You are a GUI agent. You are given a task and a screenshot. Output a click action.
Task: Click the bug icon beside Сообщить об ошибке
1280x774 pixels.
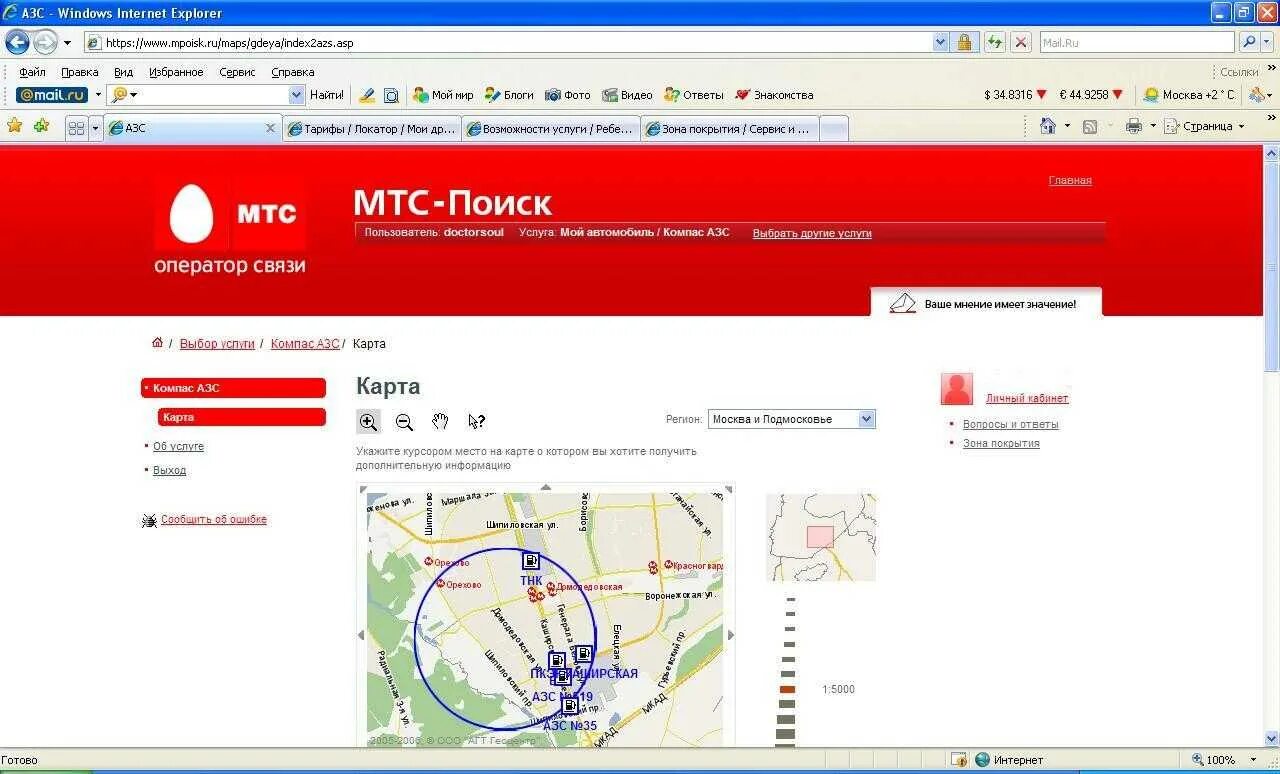[x=149, y=520]
